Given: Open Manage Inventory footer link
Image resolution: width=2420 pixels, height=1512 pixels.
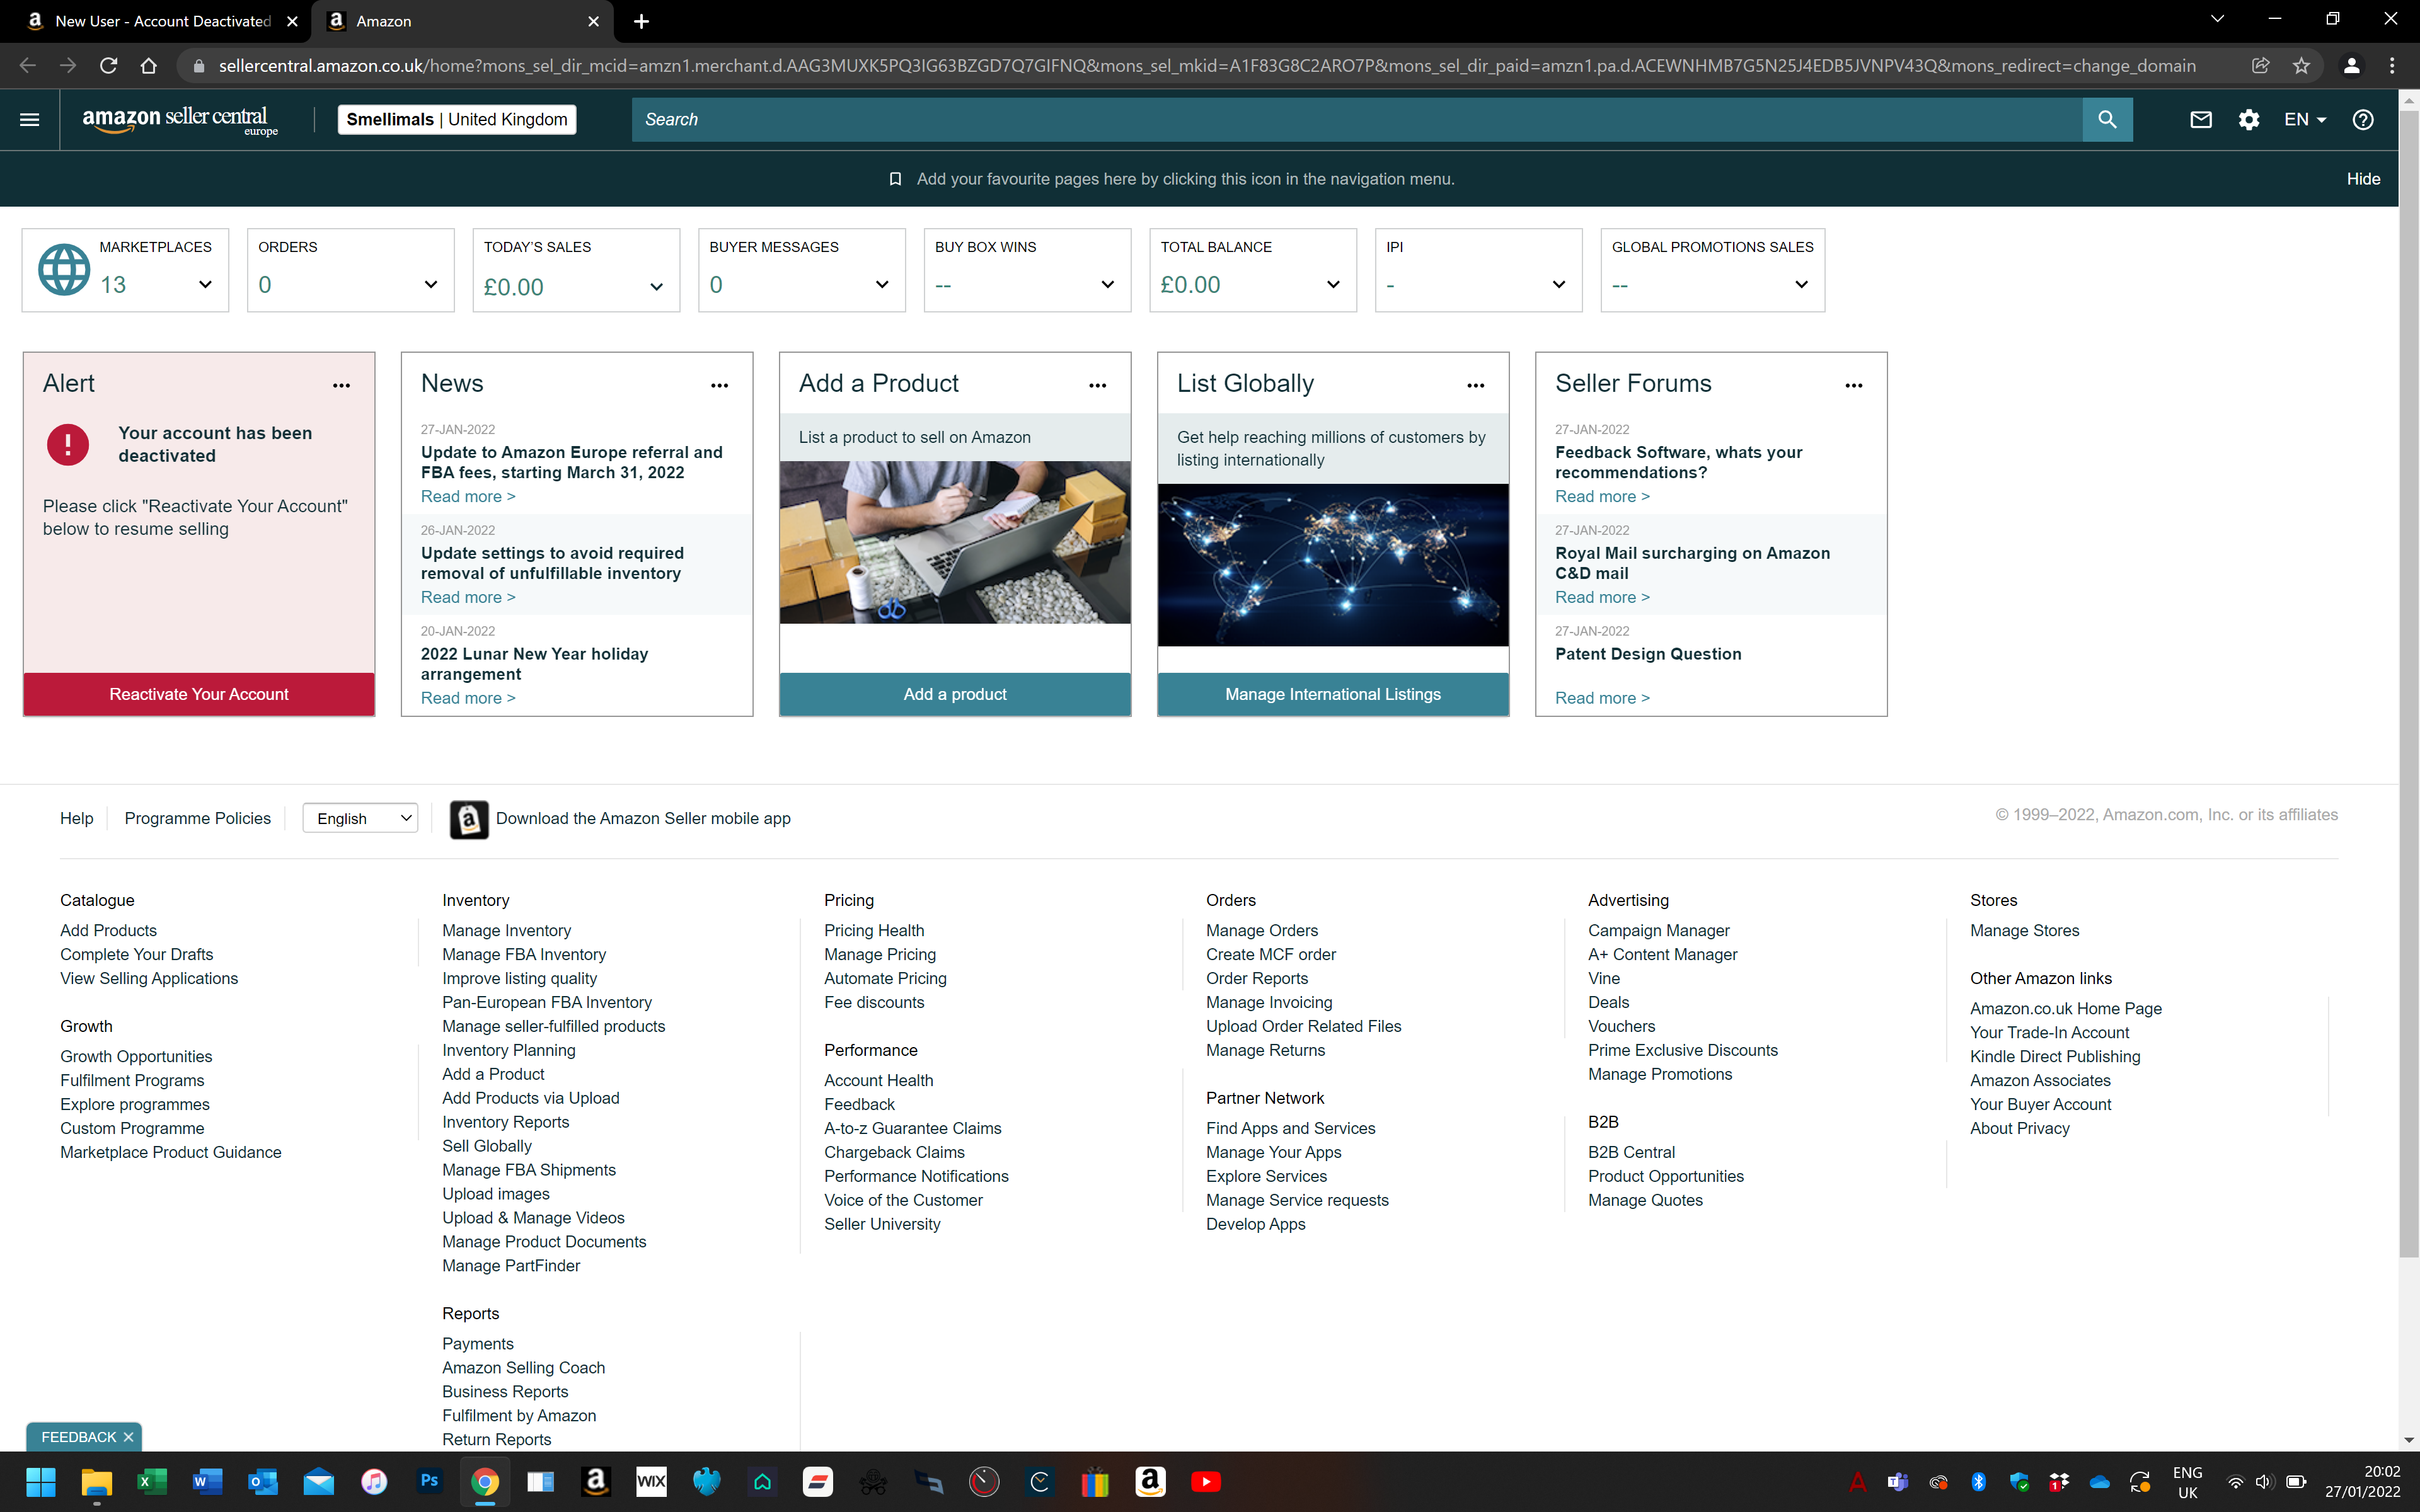Looking at the screenshot, I should [x=506, y=931].
